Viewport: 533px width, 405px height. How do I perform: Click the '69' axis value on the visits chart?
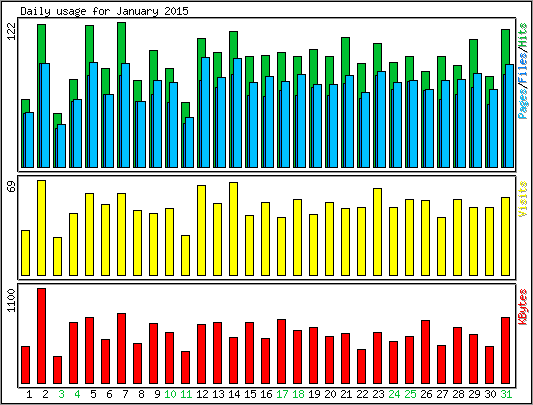[12, 187]
